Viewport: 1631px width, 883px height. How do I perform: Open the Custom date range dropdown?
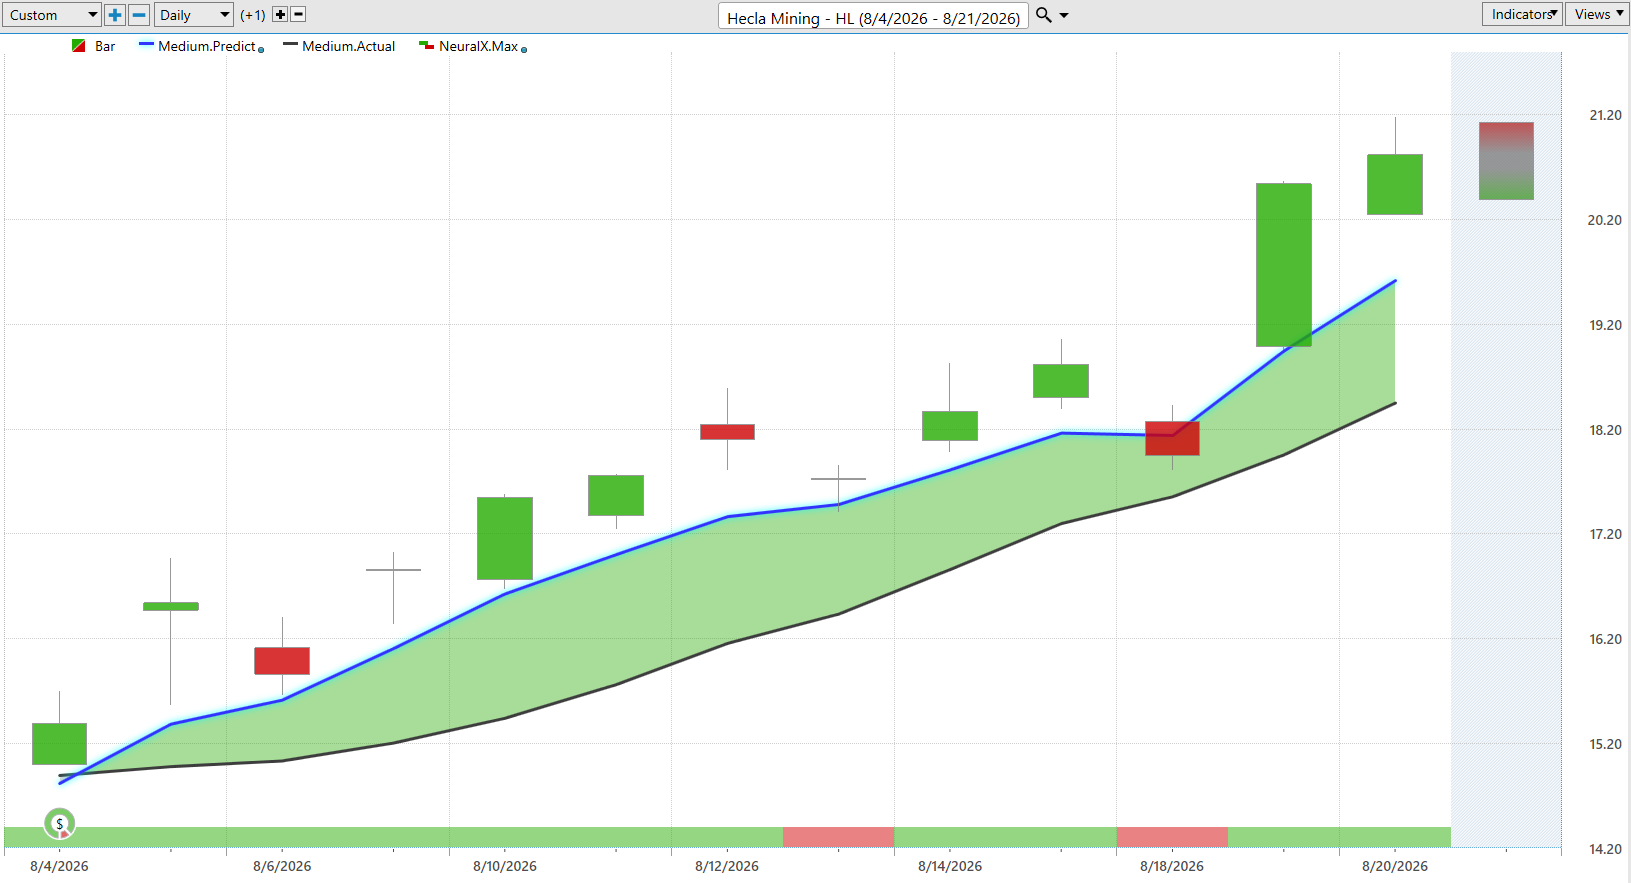(52, 15)
